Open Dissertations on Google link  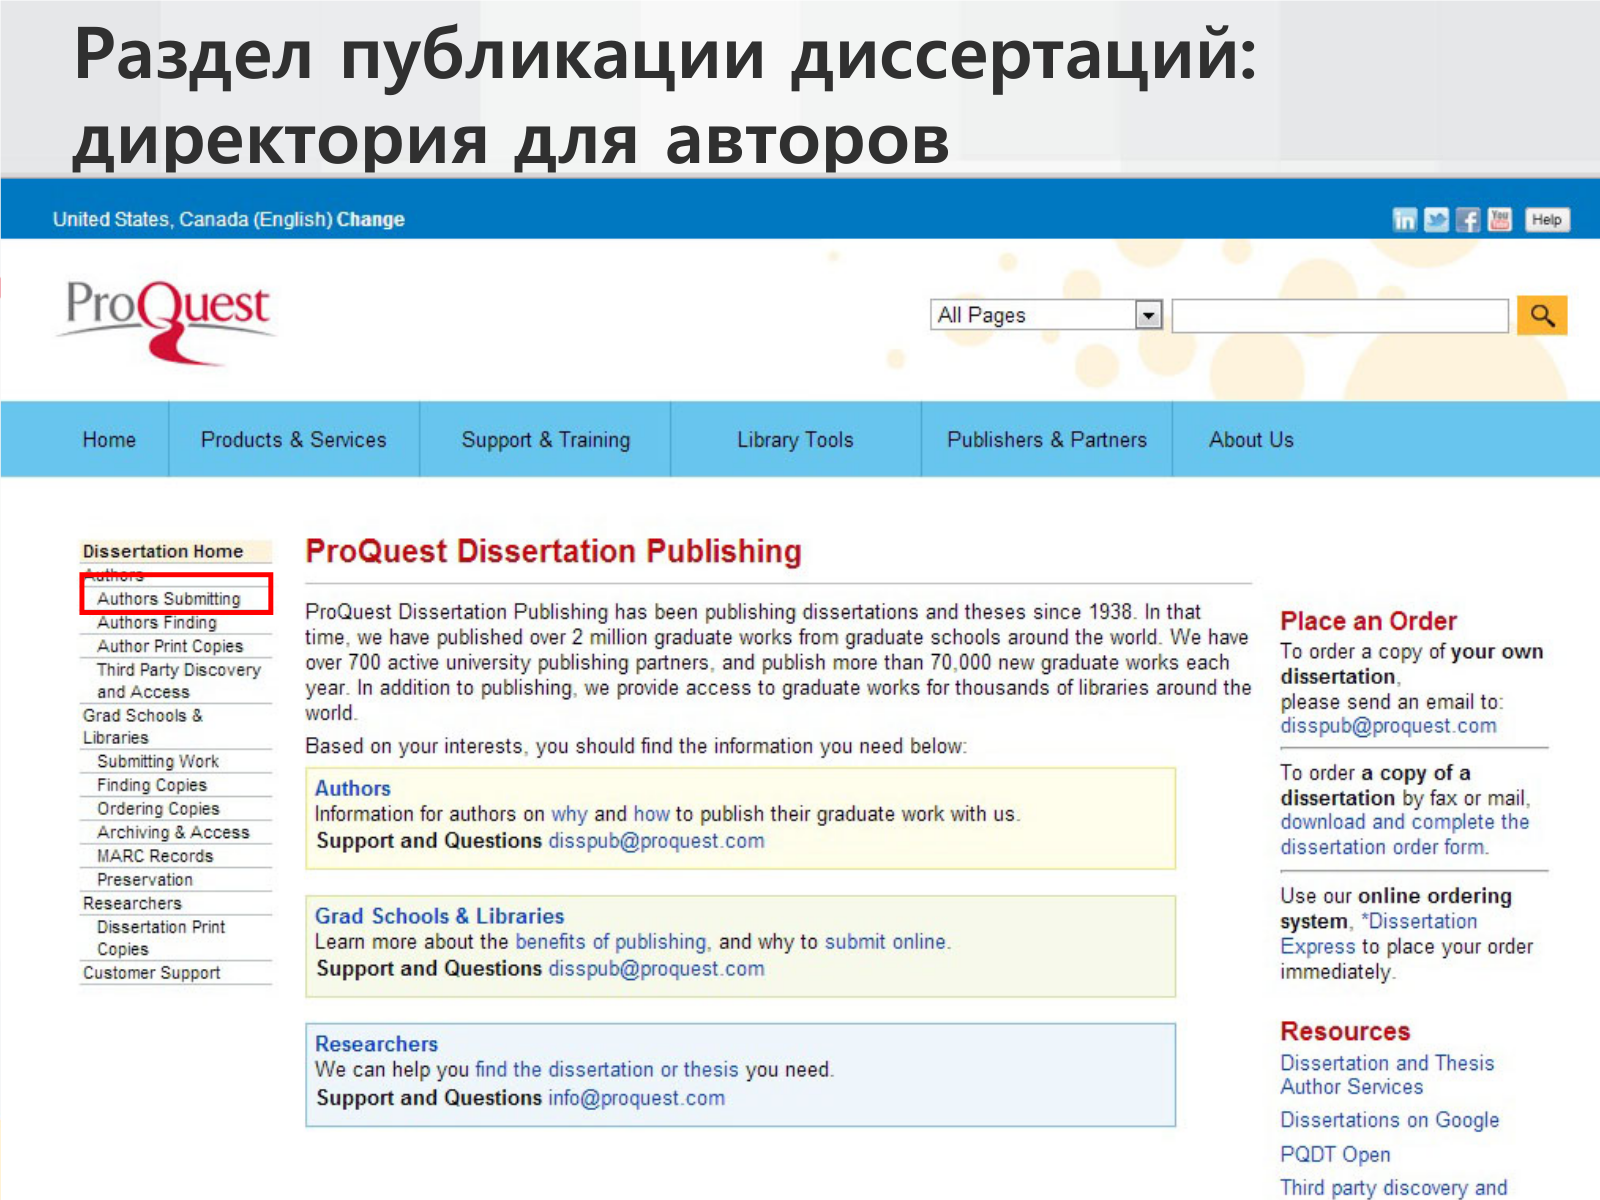click(1390, 1120)
